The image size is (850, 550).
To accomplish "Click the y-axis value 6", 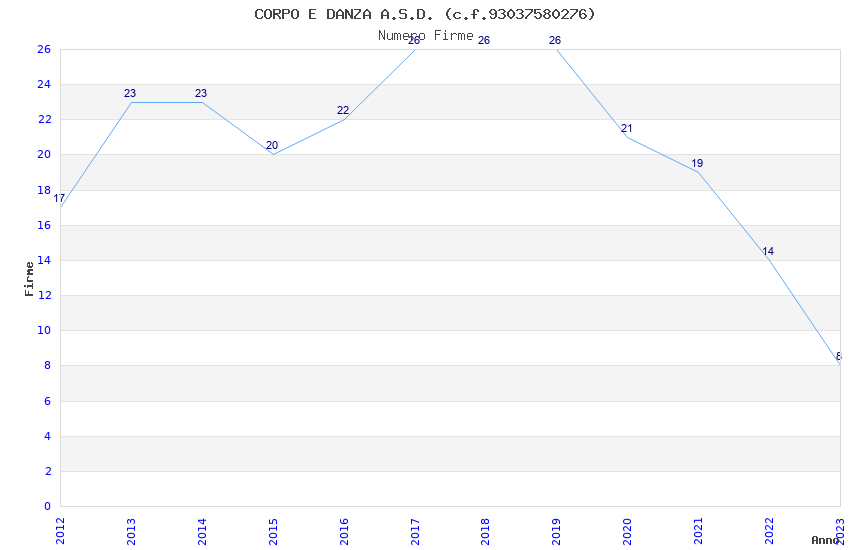I will [x=47, y=401].
